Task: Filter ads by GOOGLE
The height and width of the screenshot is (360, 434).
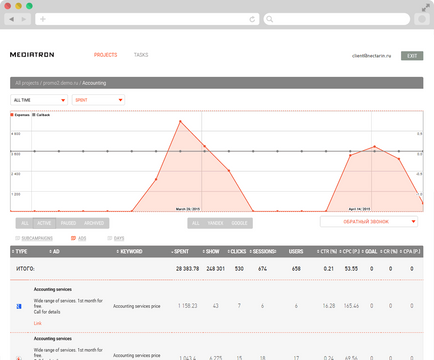Action: click(239, 223)
